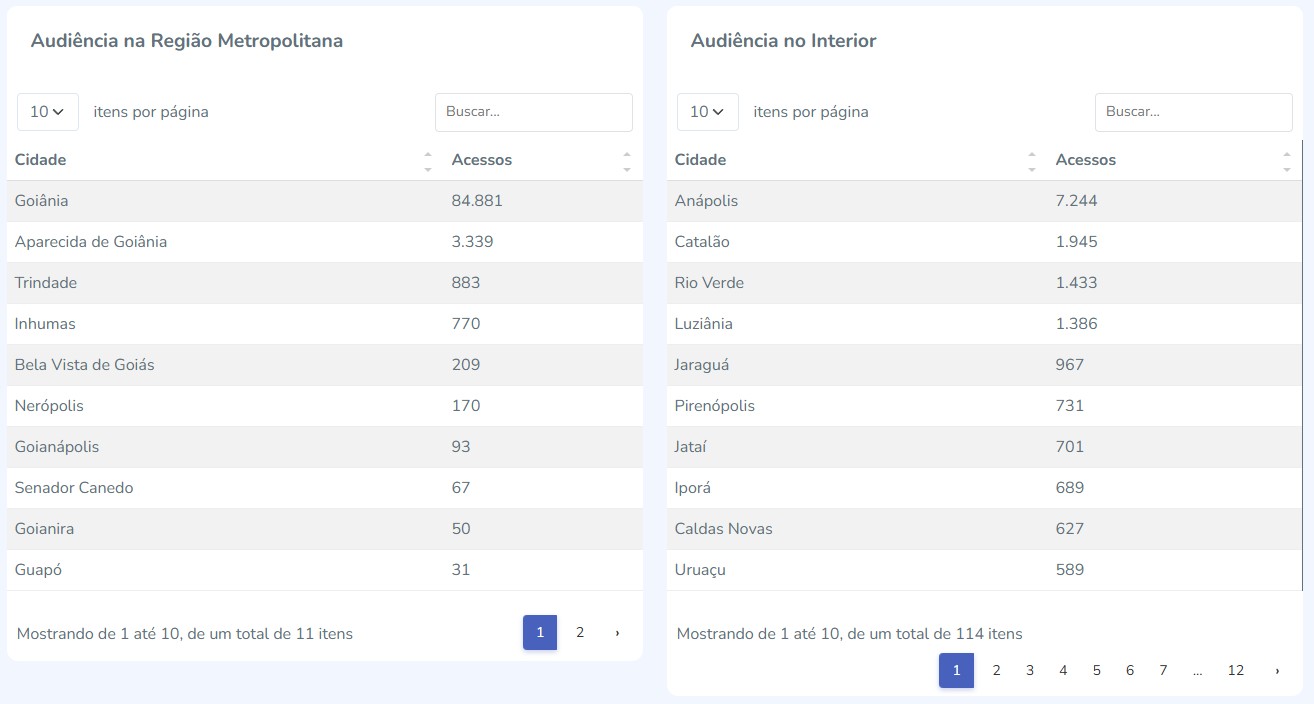
Task: Click the Buscar field in Região Metropolitana
Action: click(533, 112)
